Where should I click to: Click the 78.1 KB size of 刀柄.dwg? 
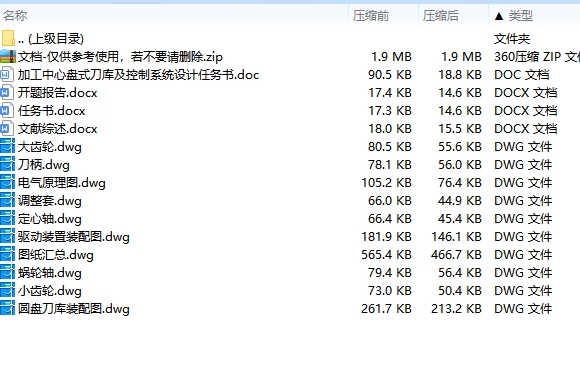click(x=390, y=165)
